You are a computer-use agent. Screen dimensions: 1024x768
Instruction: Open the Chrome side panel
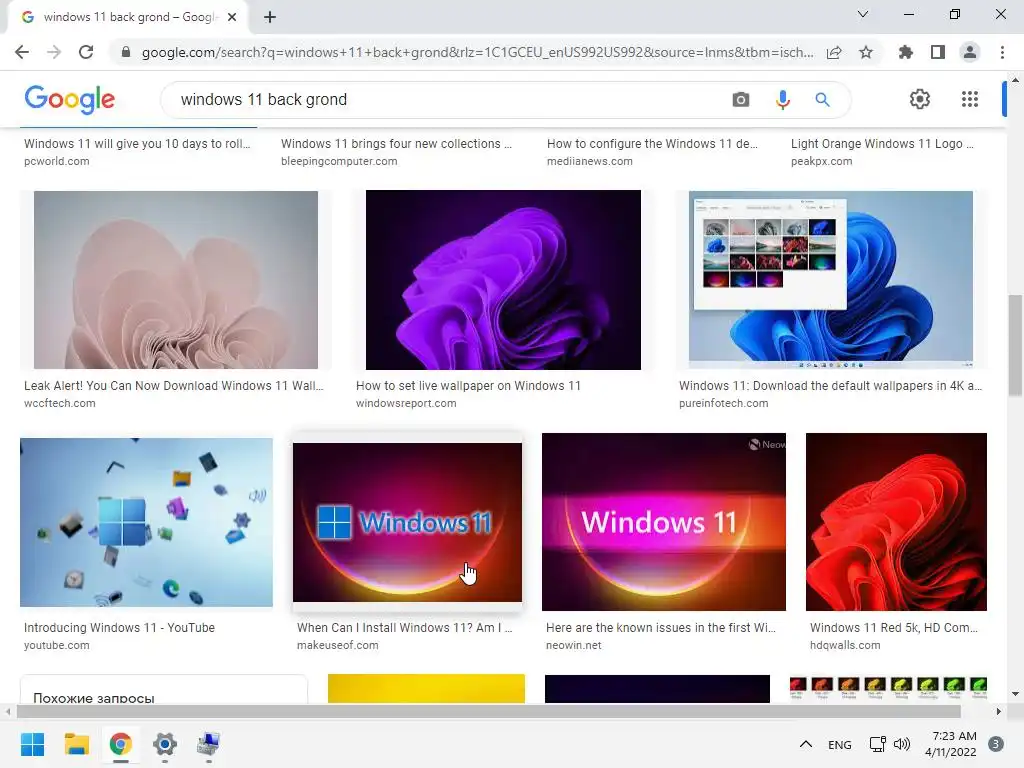(938, 52)
